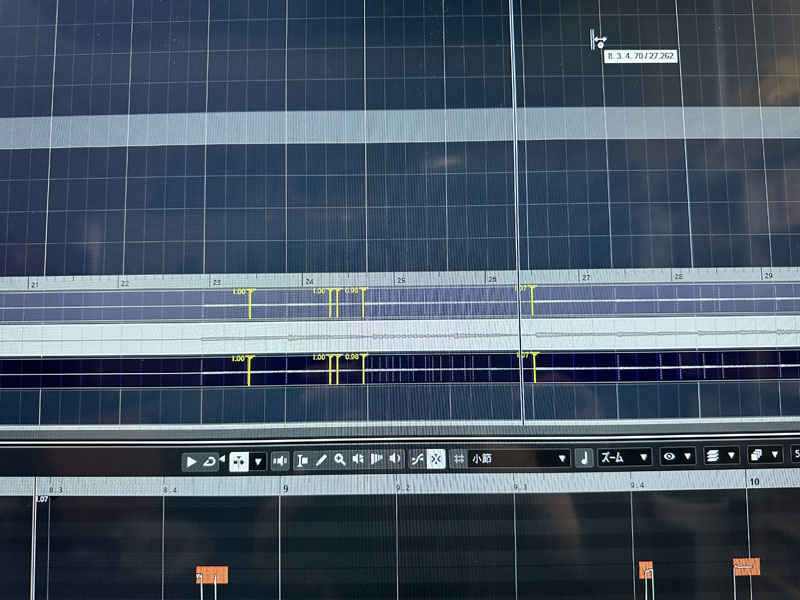The image size is (800, 600).
Task: Click position 9.4 on the lower editor ruler
Action: tap(637, 485)
